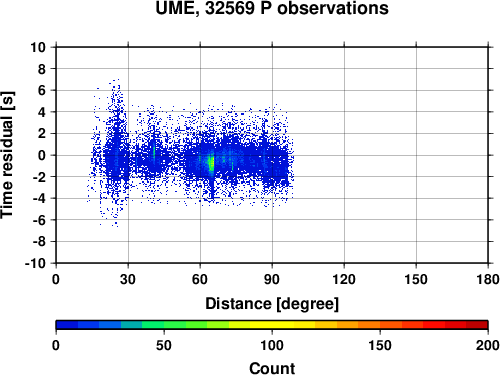Click the colorbar tick label 100

click(272, 345)
